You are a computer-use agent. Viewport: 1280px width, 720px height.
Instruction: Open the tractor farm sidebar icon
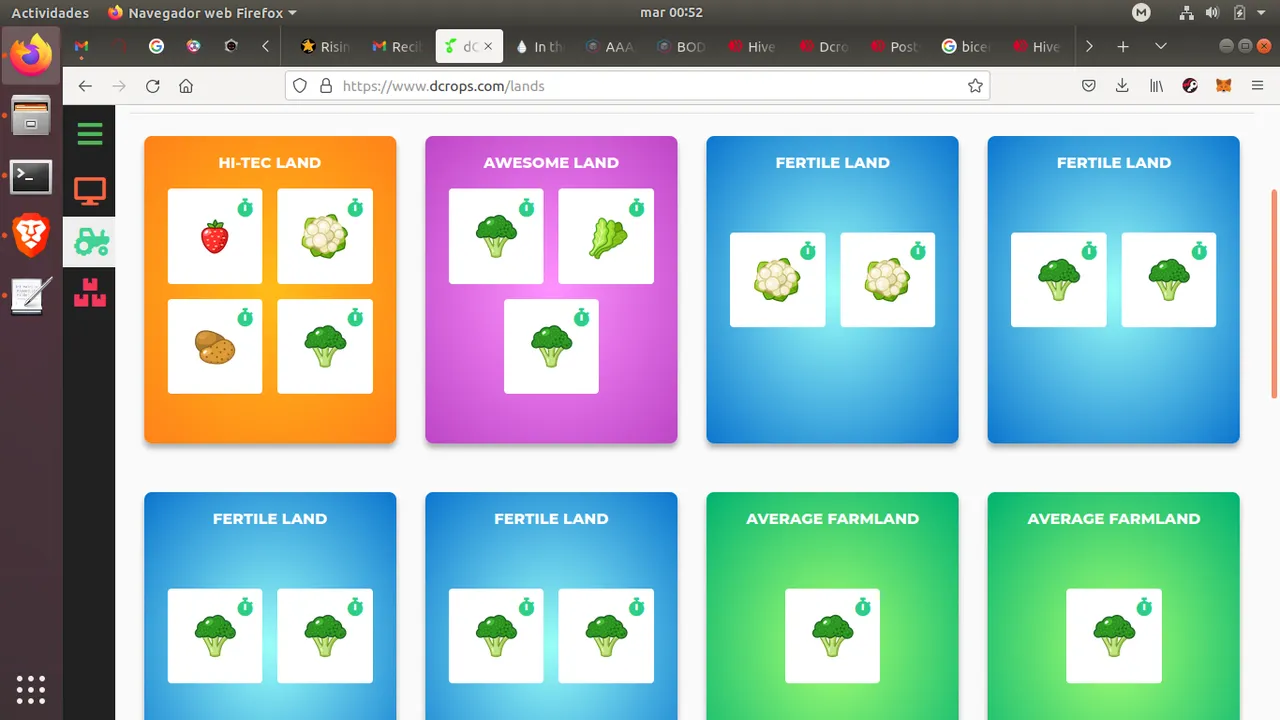point(91,241)
